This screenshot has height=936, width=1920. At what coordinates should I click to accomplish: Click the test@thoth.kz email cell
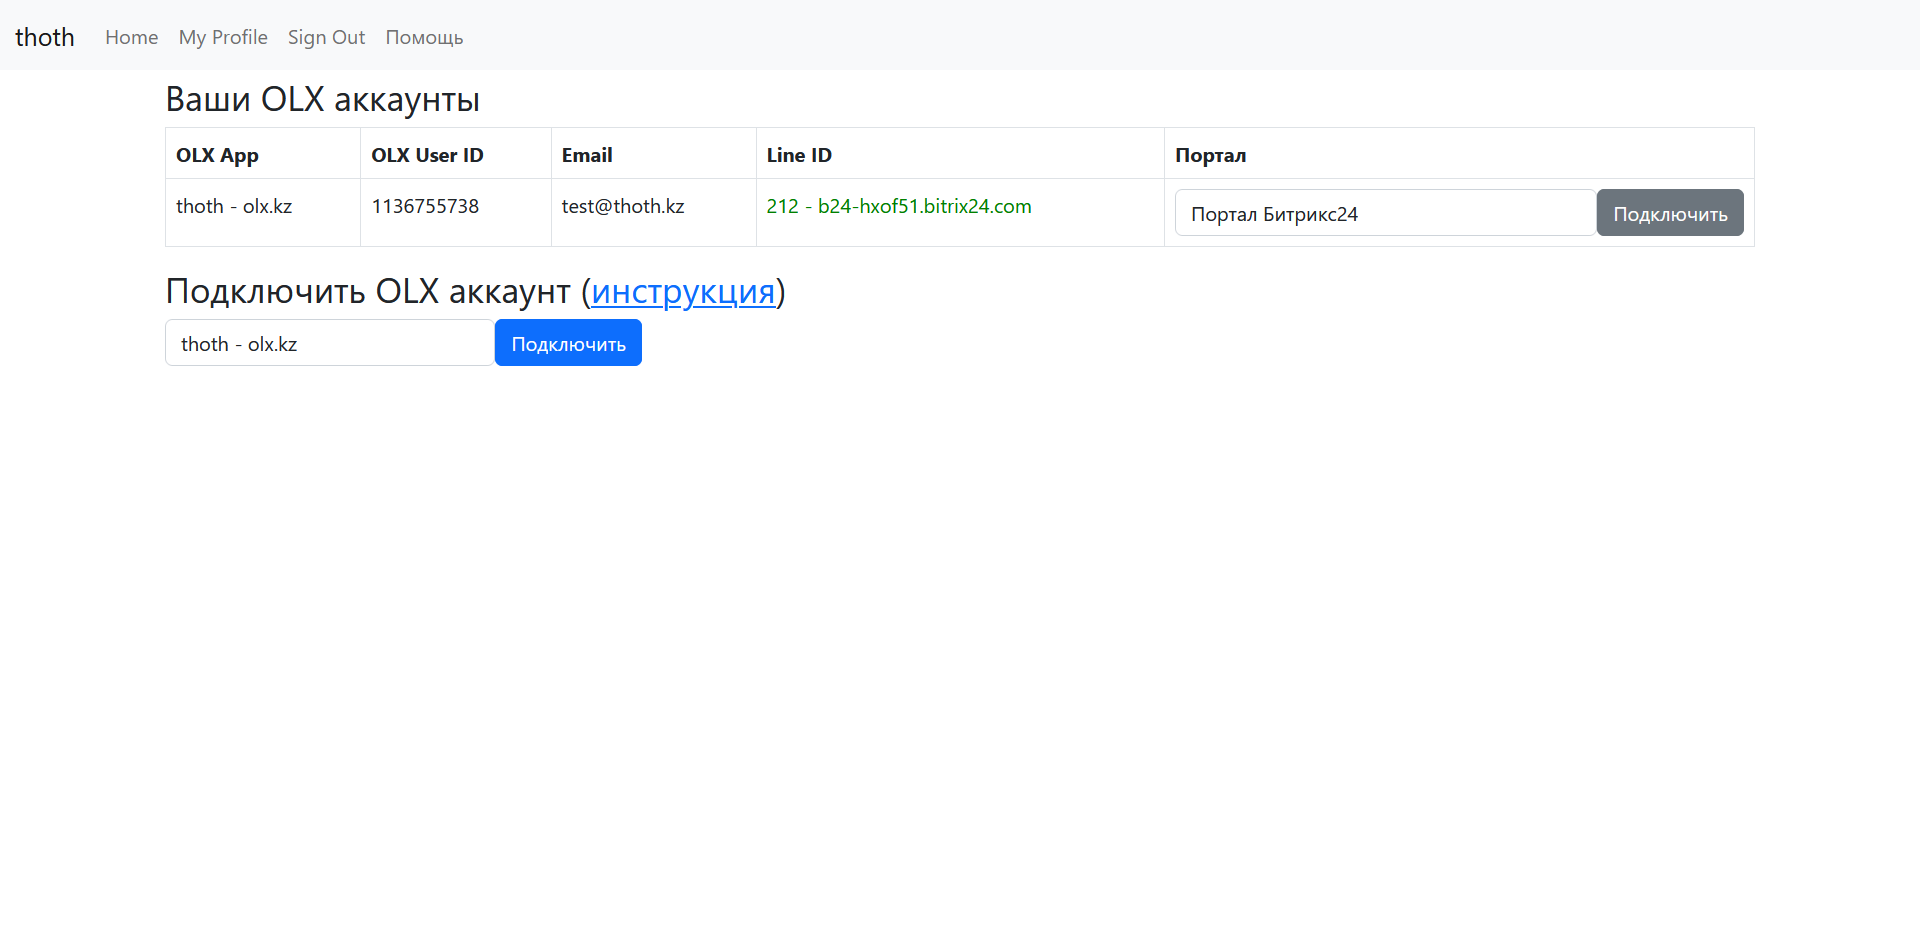(622, 206)
